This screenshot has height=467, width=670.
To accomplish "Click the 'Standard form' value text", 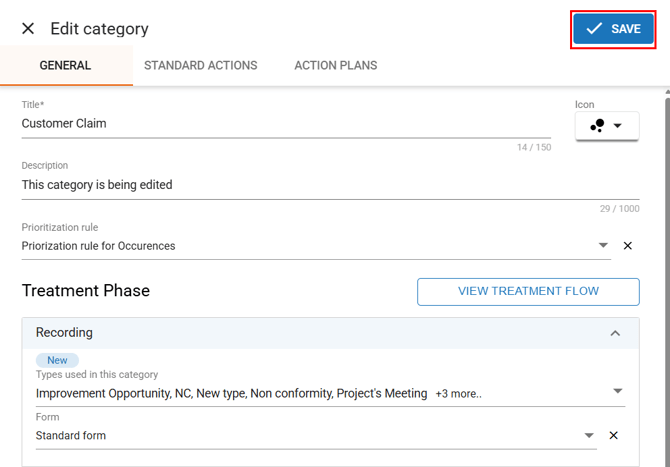I will [x=71, y=436].
